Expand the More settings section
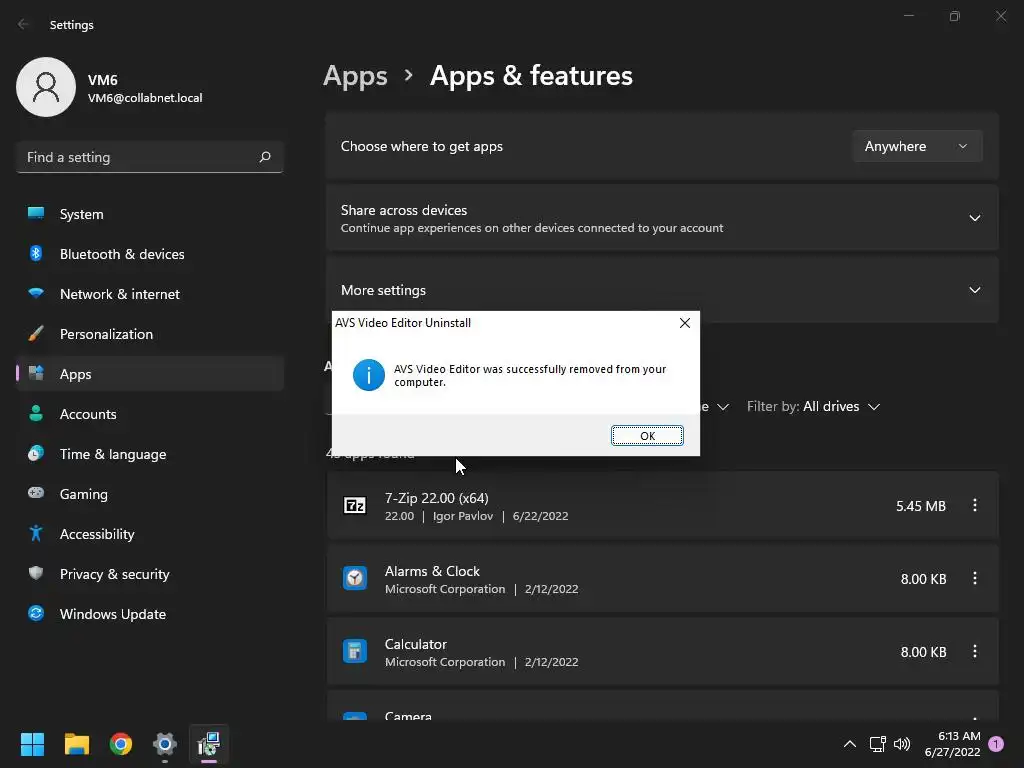This screenshot has height=768, width=1024. tap(974, 290)
